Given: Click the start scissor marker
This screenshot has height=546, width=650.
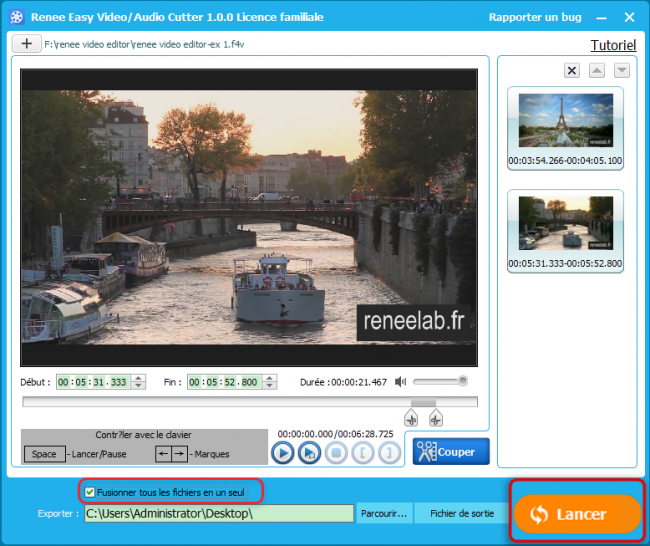Looking at the screenshot, I should [411, 418].
